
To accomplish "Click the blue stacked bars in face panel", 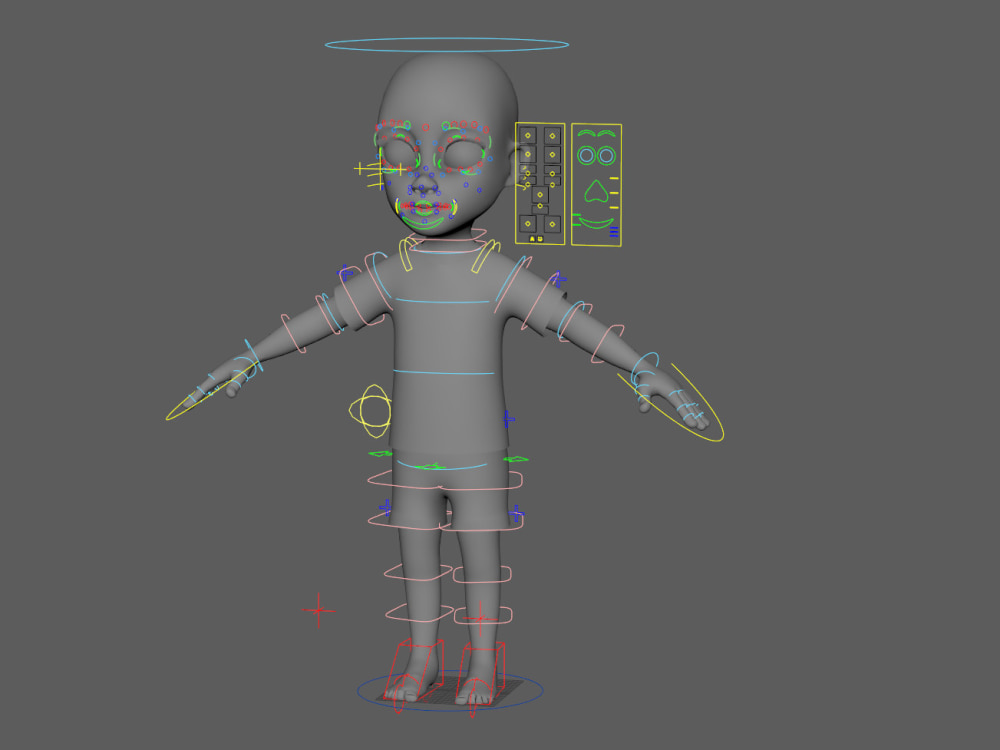I will click(614, 232).
